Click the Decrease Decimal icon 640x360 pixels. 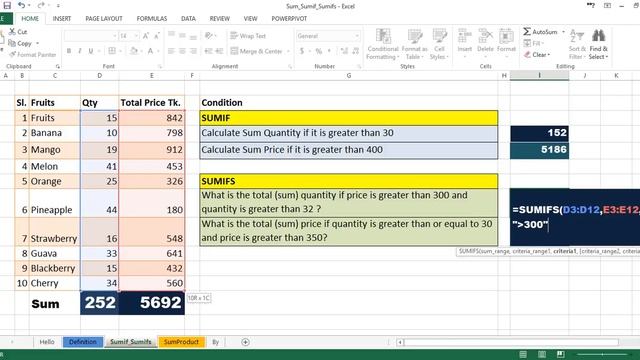click(356, 51)
